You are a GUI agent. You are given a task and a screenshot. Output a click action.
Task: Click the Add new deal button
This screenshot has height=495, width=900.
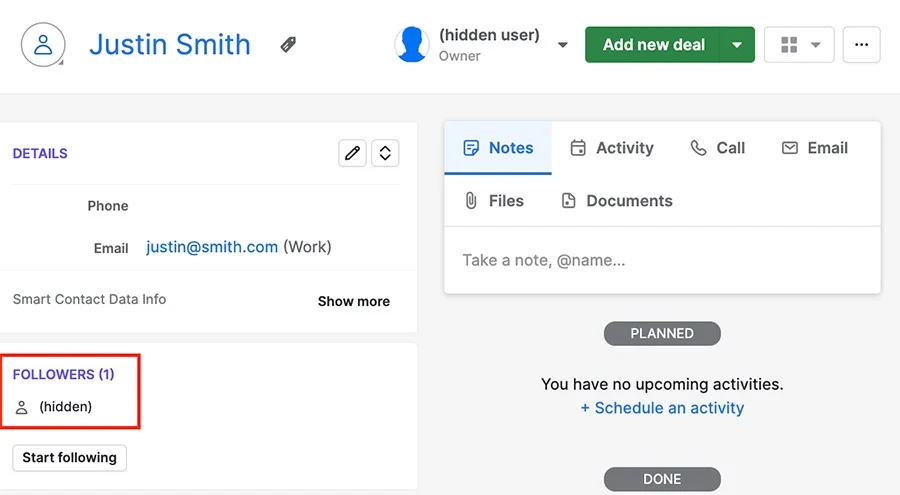pos(653,45)
